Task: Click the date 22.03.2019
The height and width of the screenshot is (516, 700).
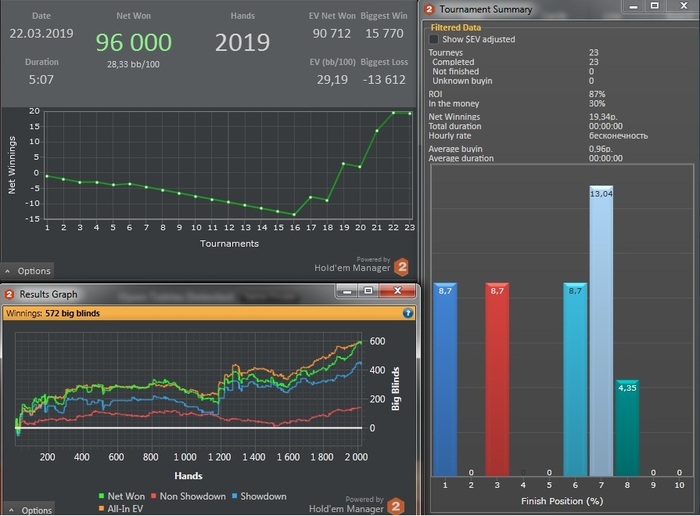Action: point(42,33)
